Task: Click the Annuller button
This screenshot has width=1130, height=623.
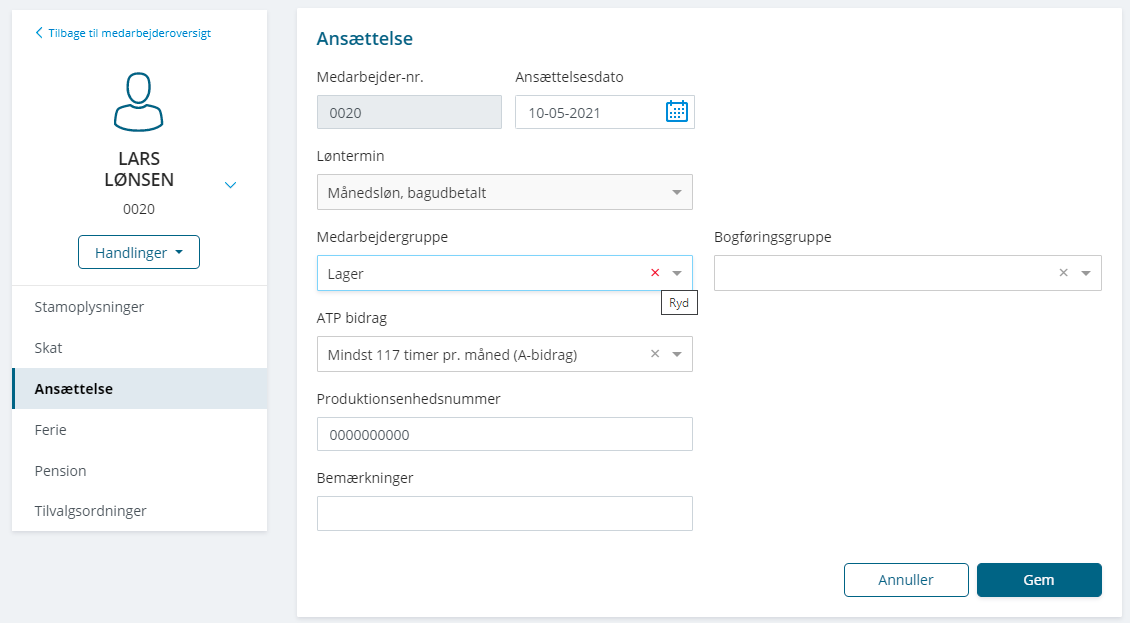Action: [906, 580]
